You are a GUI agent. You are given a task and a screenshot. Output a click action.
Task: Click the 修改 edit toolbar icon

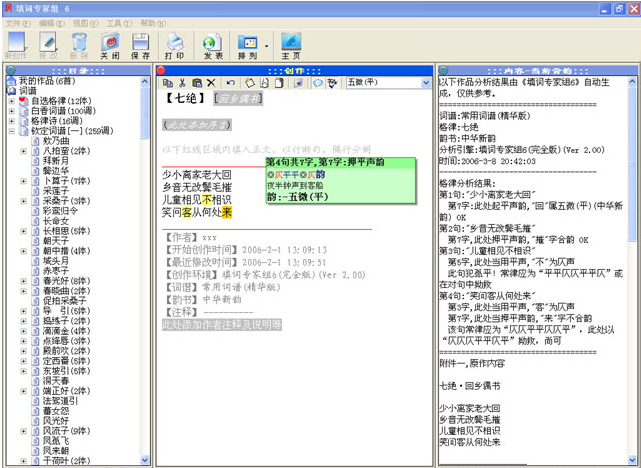click(48, 45)
